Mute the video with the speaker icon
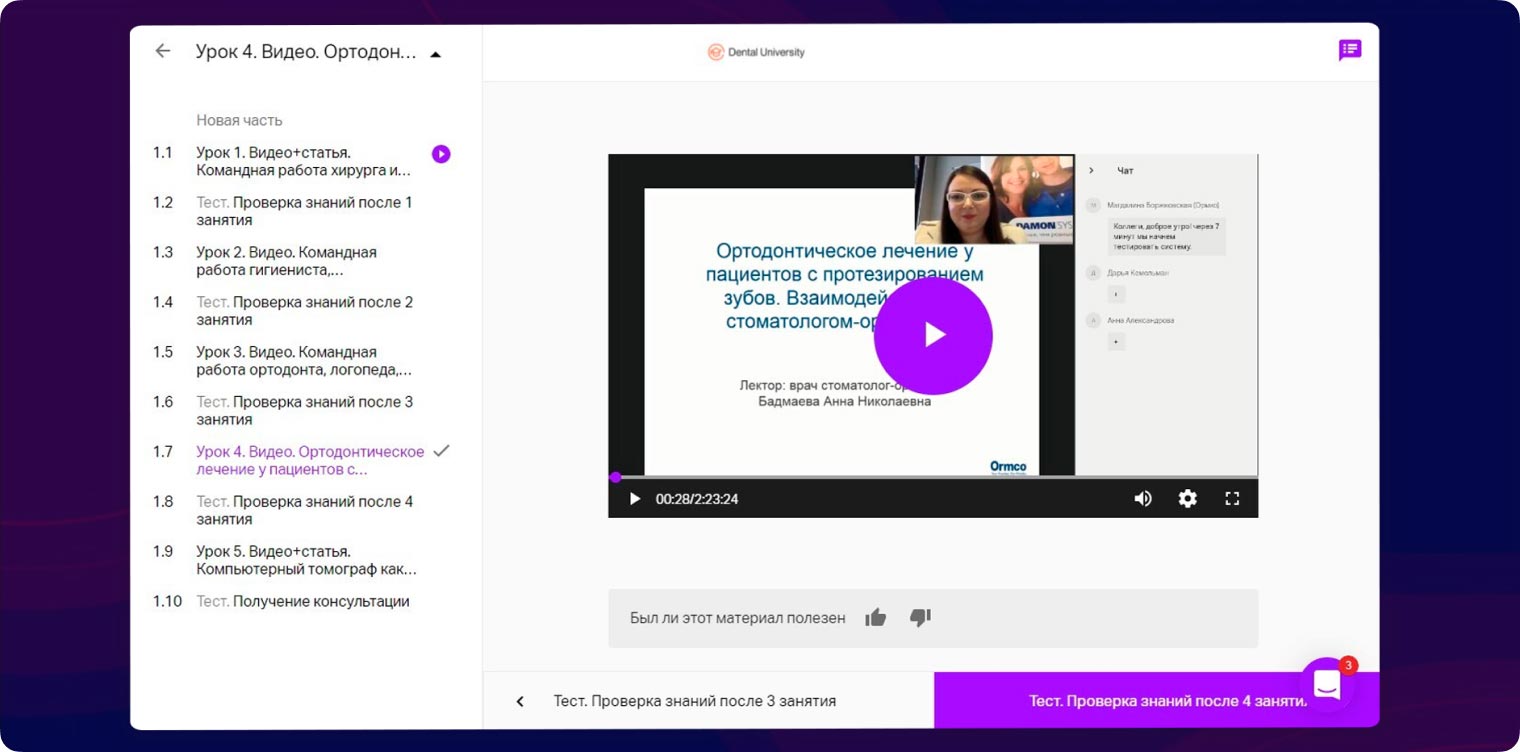The width and height of the screenshot is (1520, 752). pyautogui.click(x=1143, y=499)
